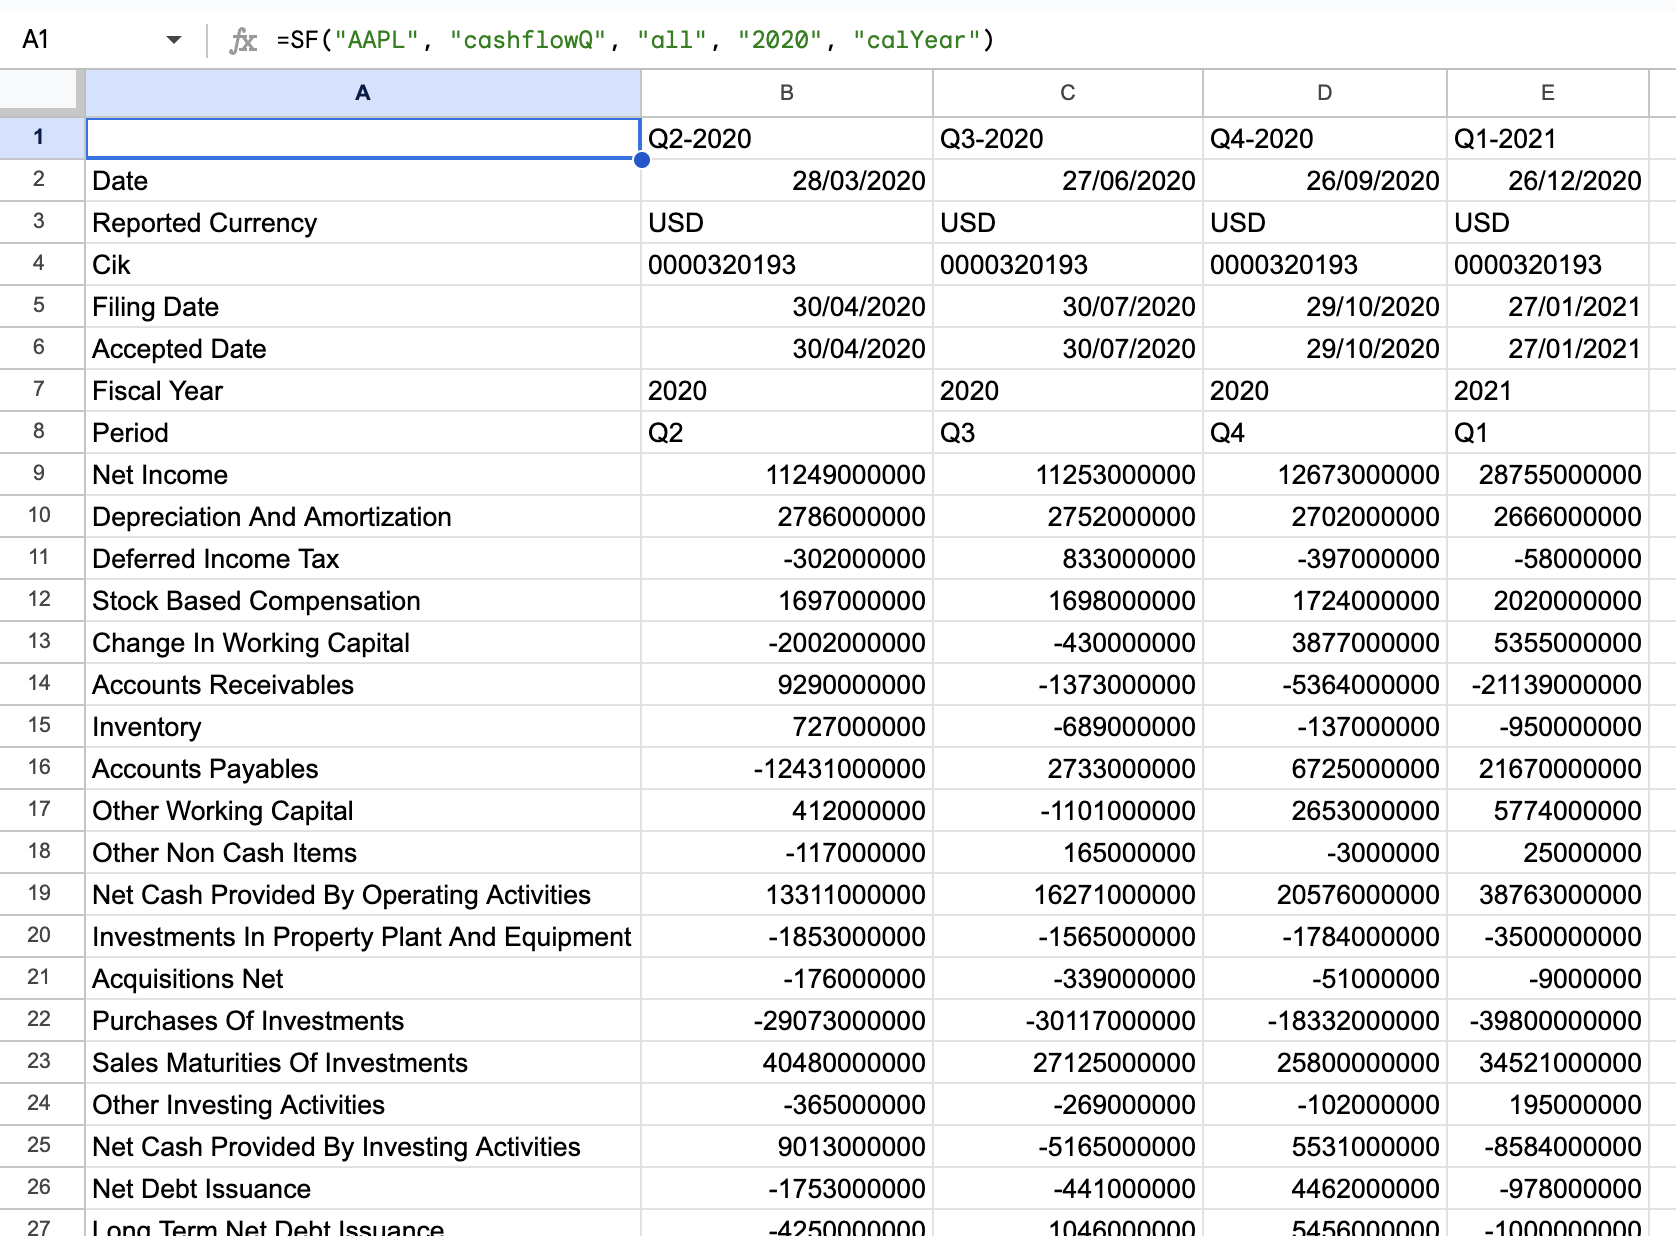The height and width of the screenshot is (1236, 1676).
Task: Click the date 27/06/2020 cell
Action: pos(1068,181)
